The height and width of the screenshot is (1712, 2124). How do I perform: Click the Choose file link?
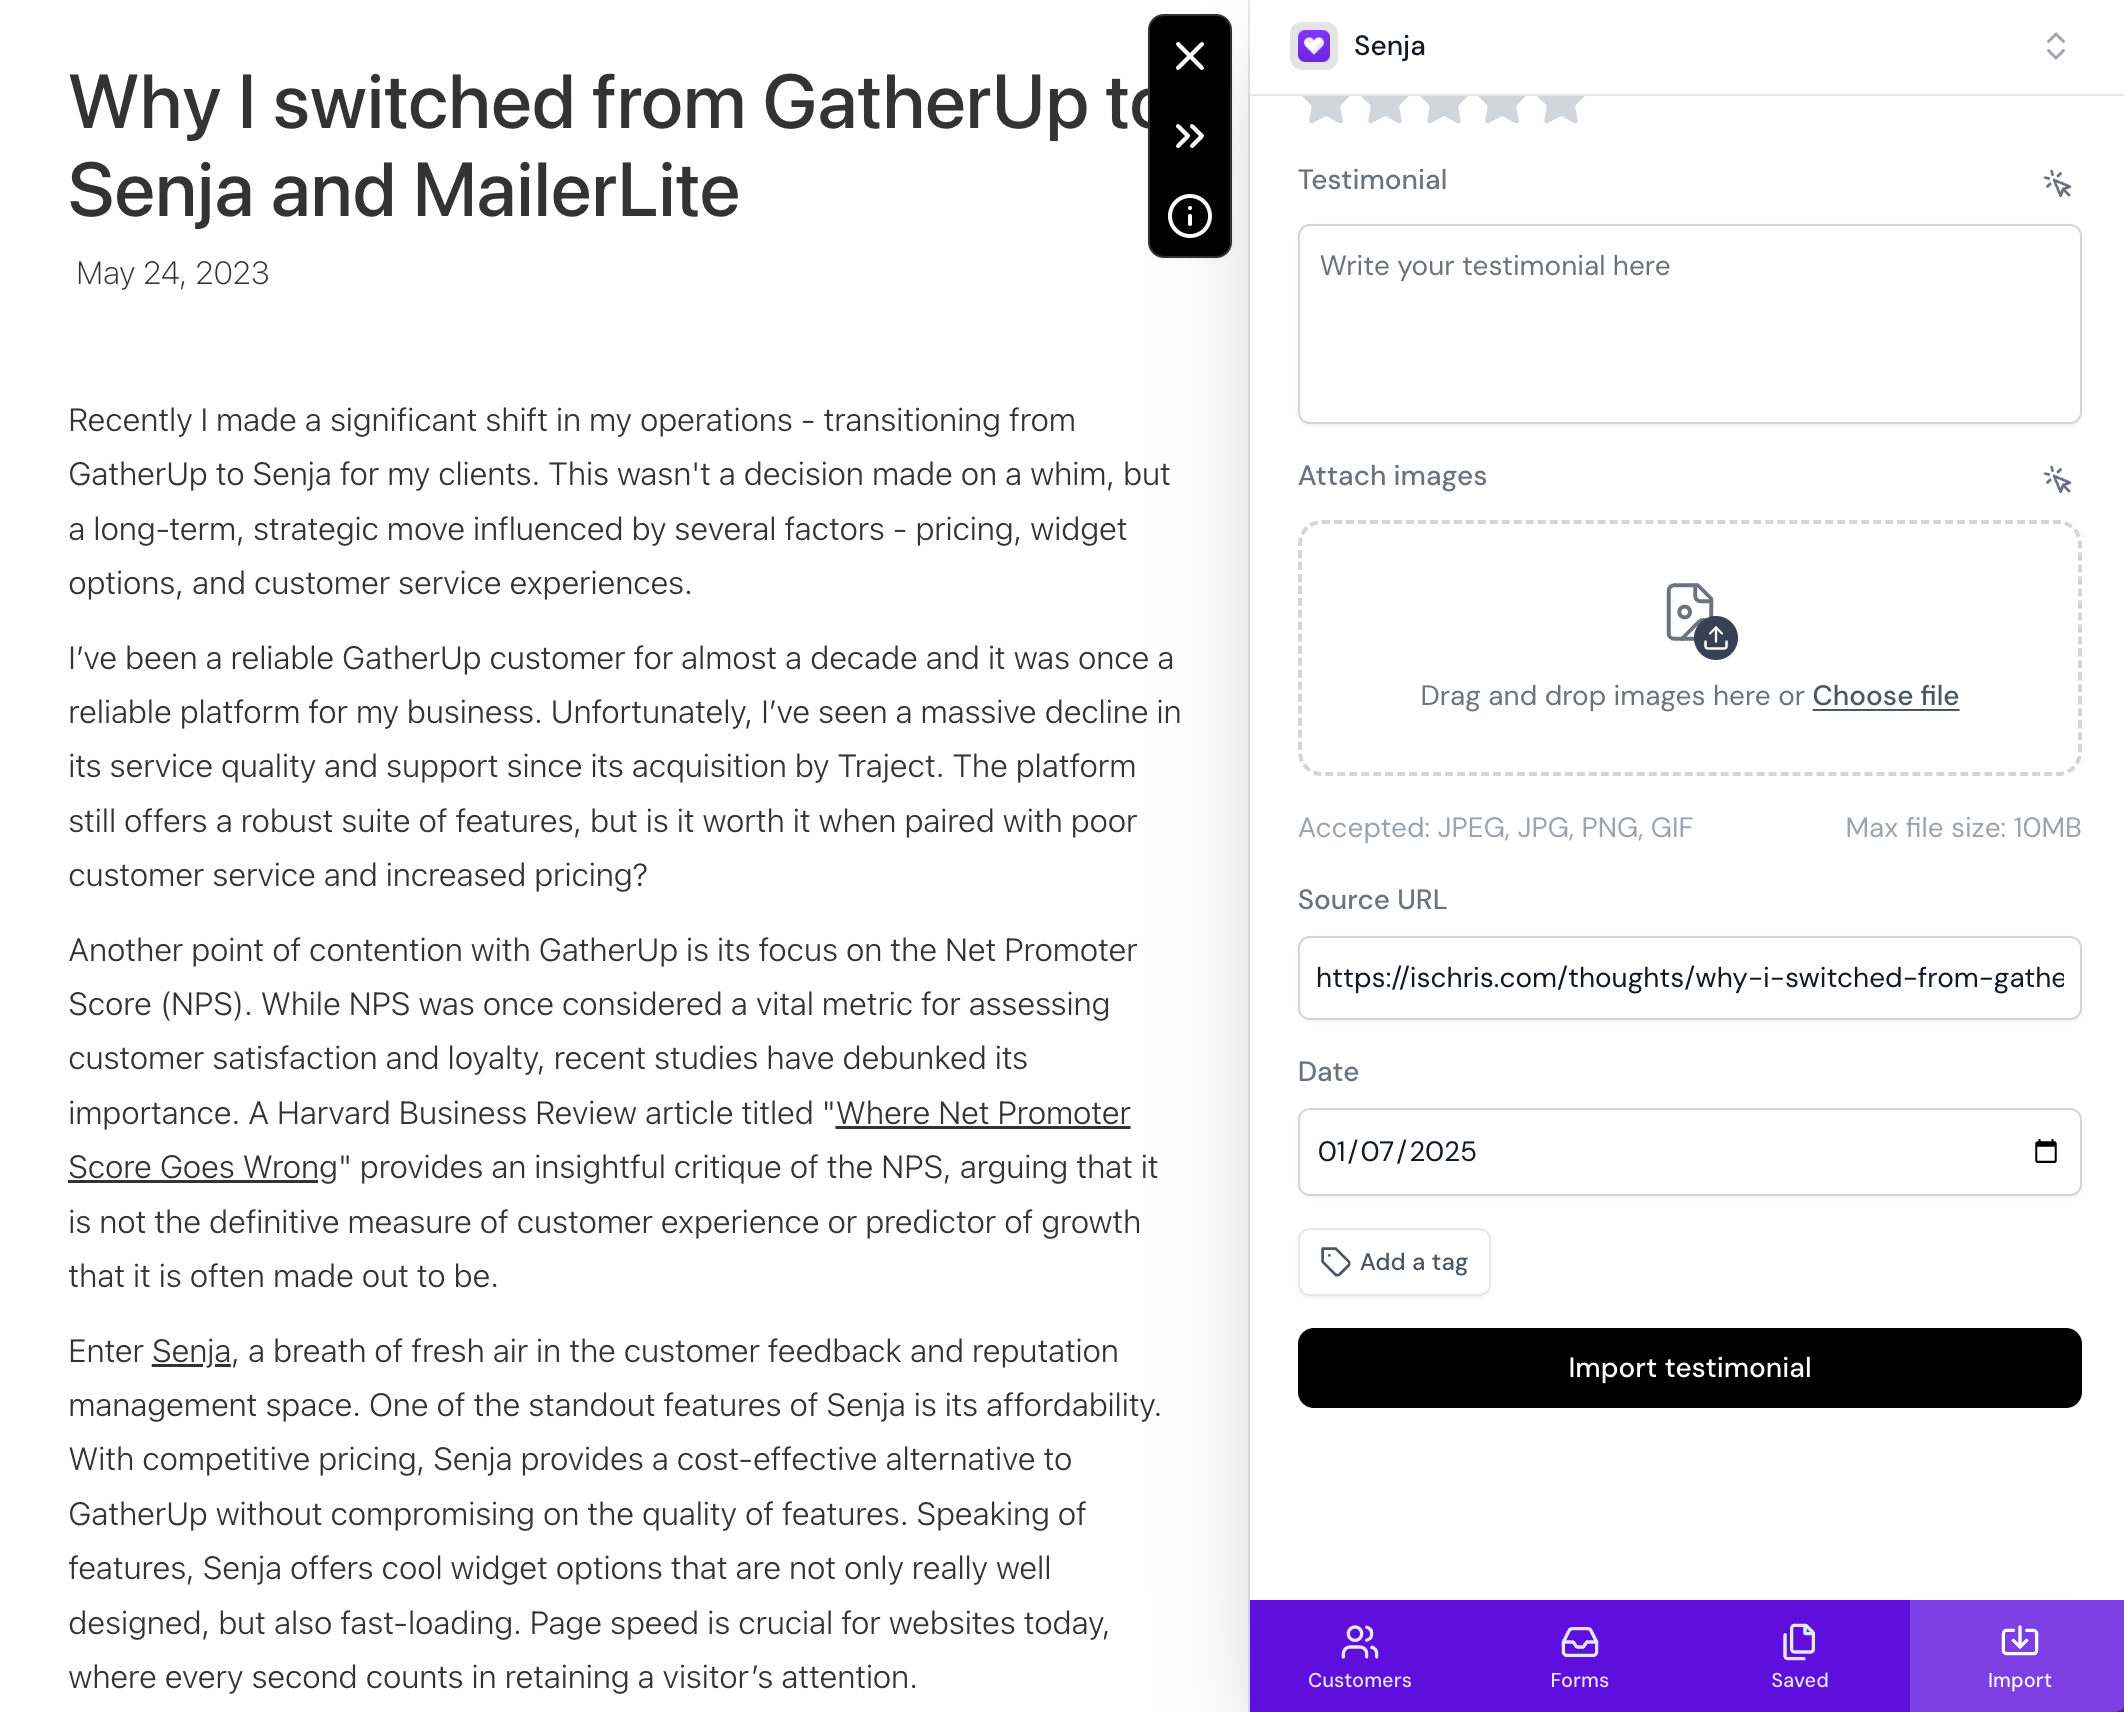(1885, 695)
